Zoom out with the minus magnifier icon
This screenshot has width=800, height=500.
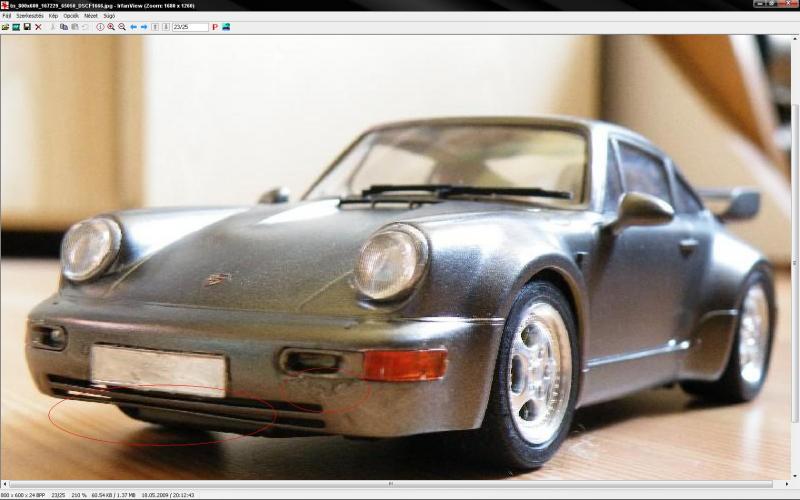coord(122,27)
